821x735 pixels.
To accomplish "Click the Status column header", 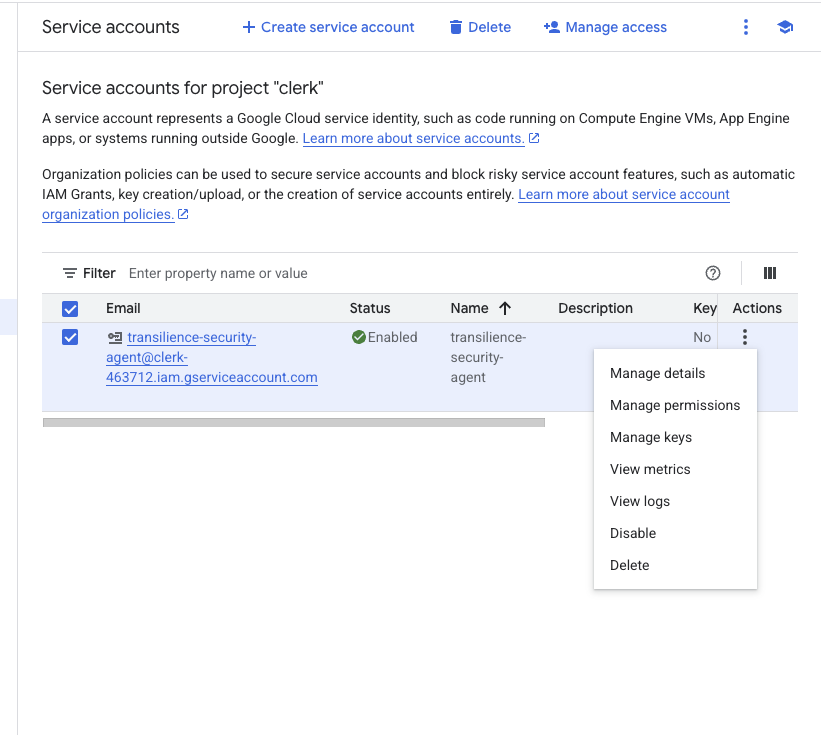I will [x=370, y=308].
